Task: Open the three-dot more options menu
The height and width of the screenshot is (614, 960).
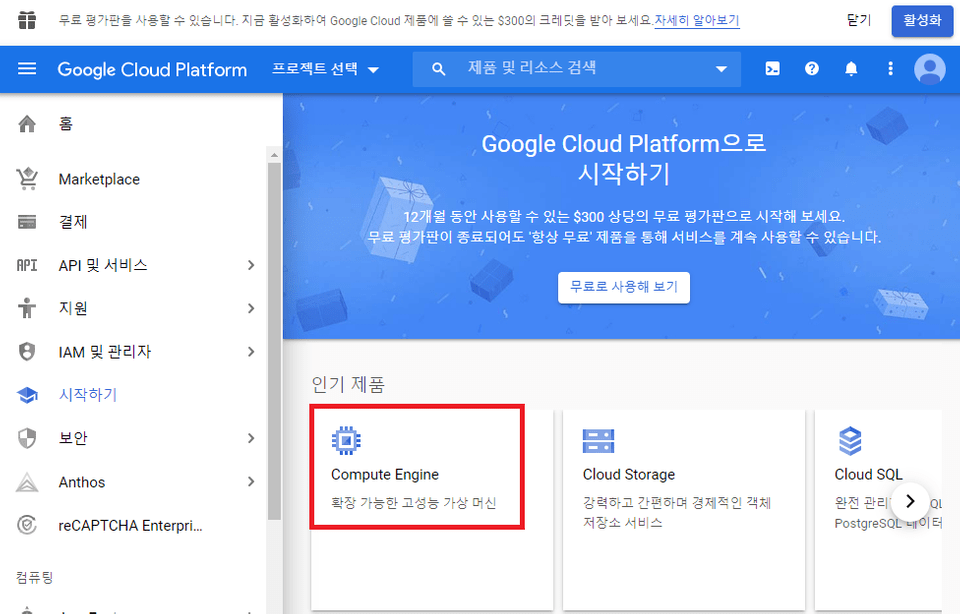Action: pos(890,69)
